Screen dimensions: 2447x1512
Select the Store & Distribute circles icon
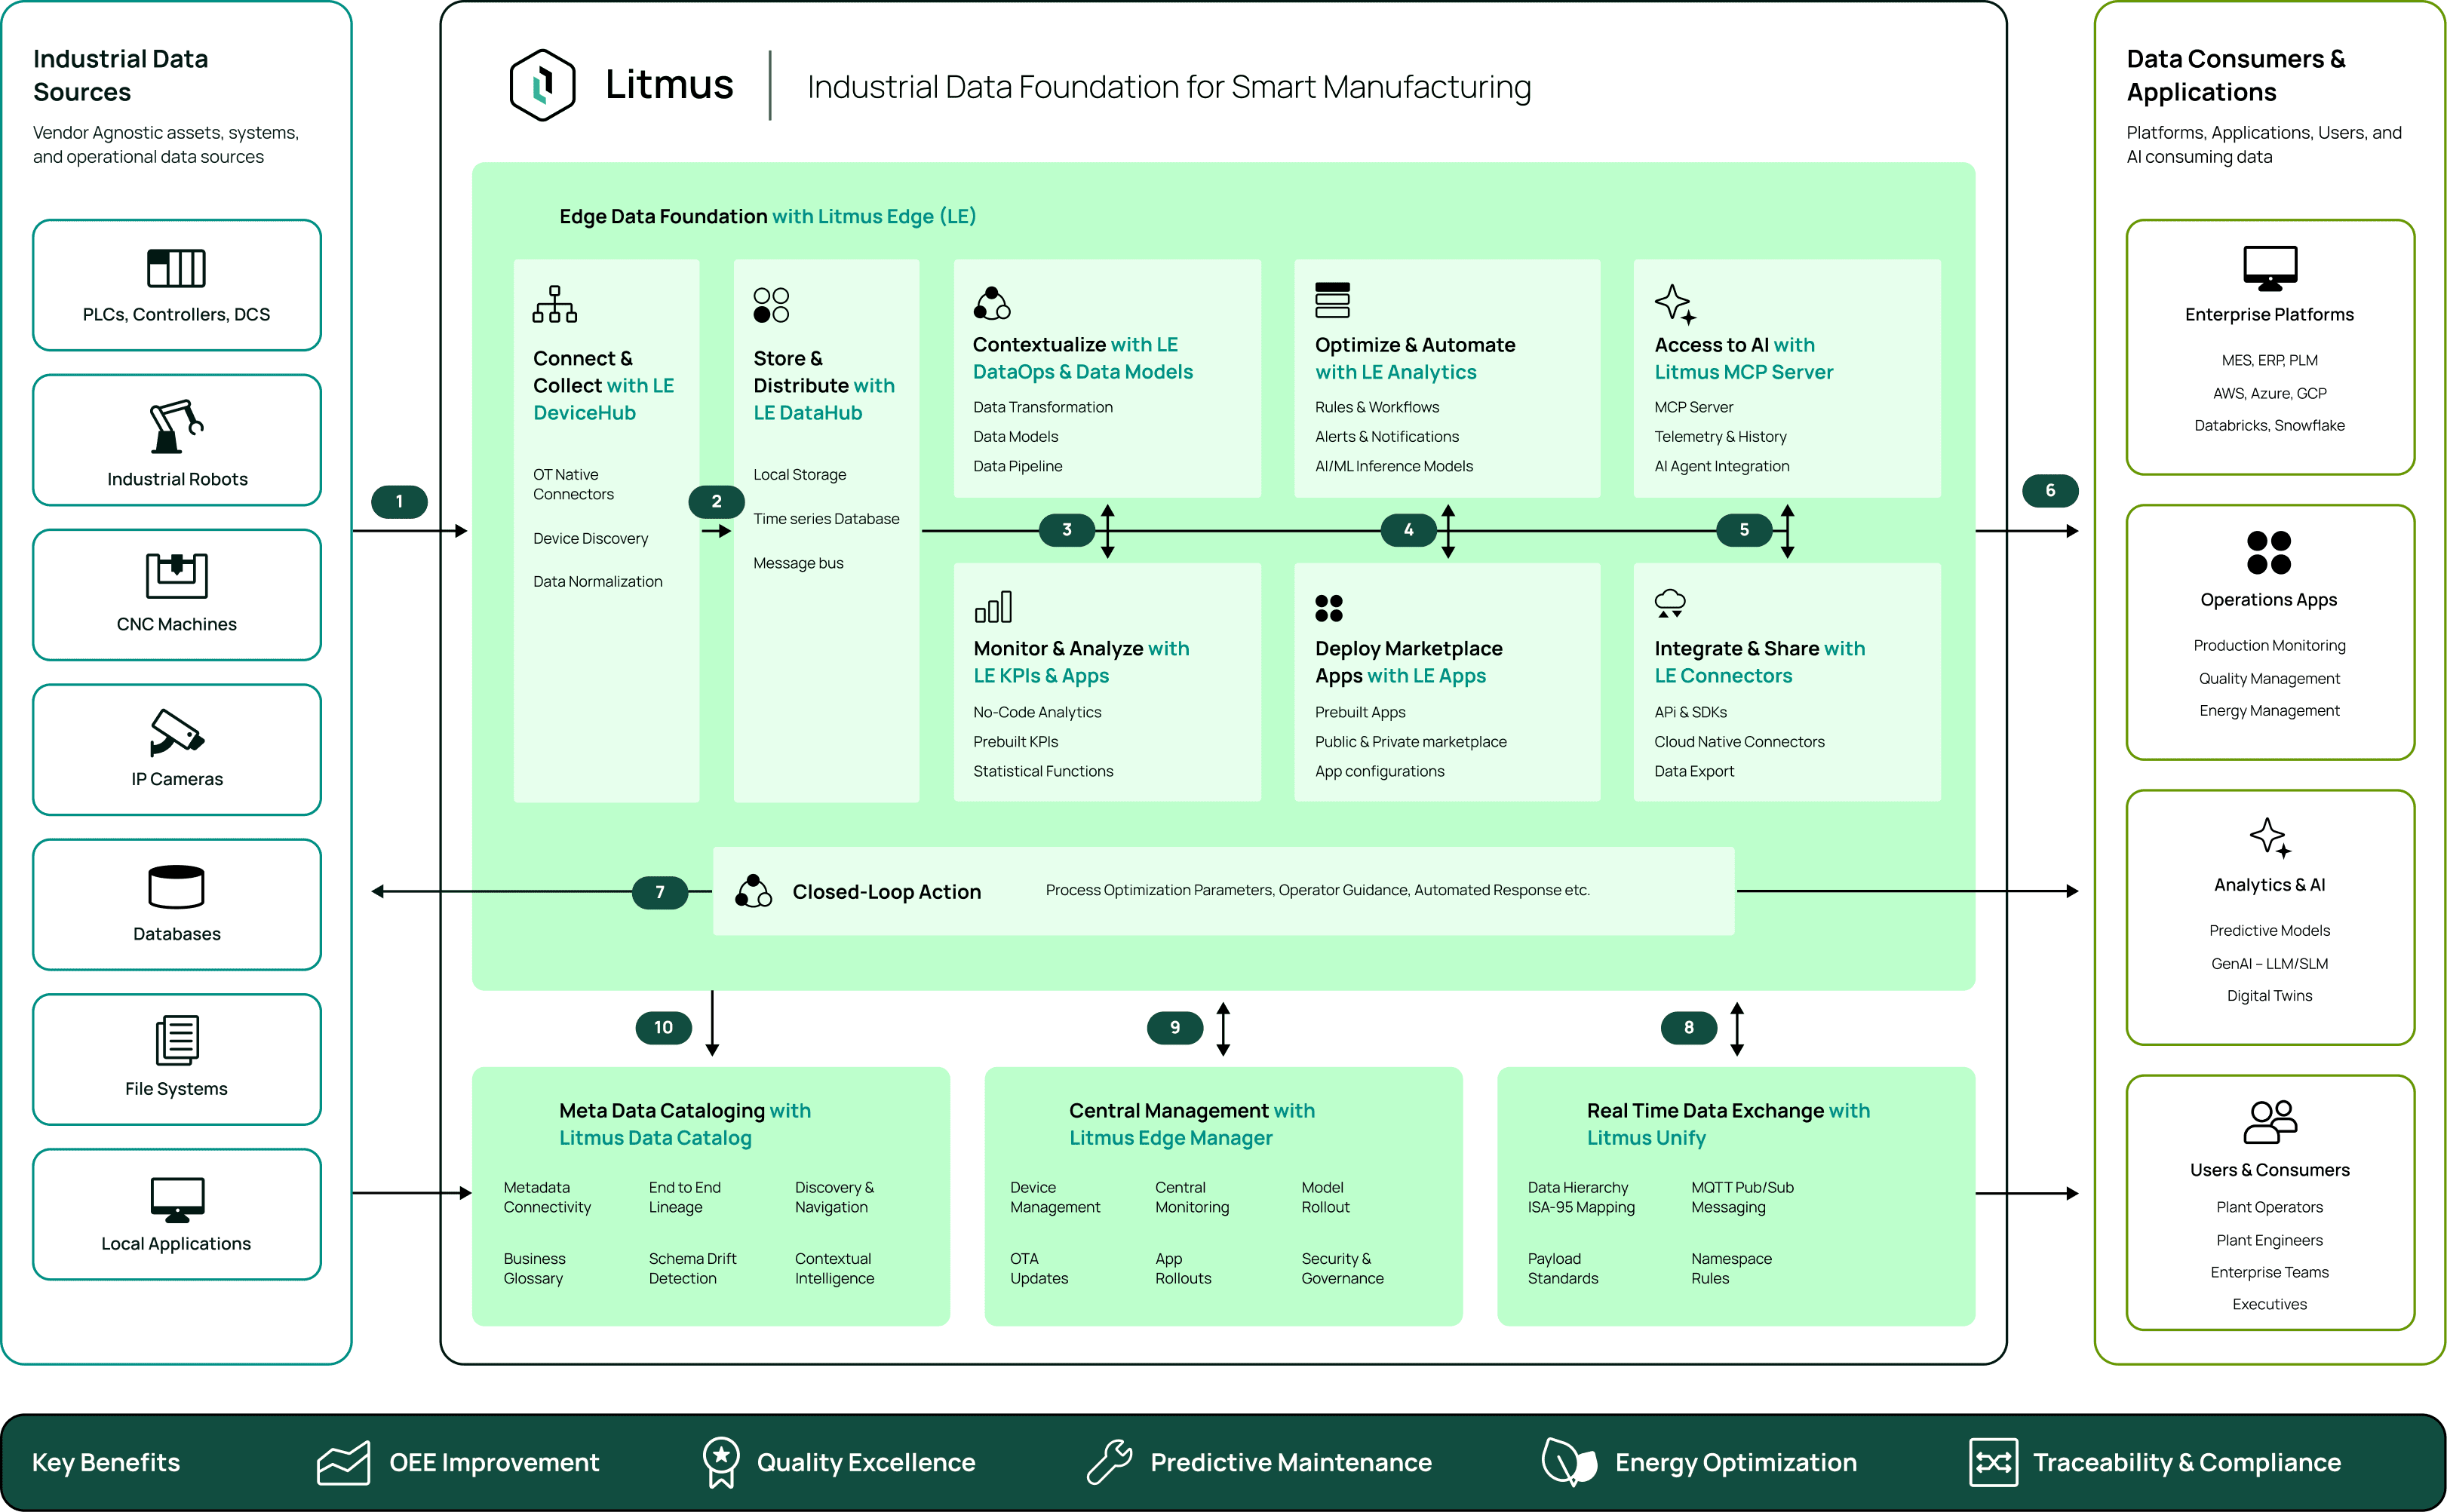coord(771,305)
